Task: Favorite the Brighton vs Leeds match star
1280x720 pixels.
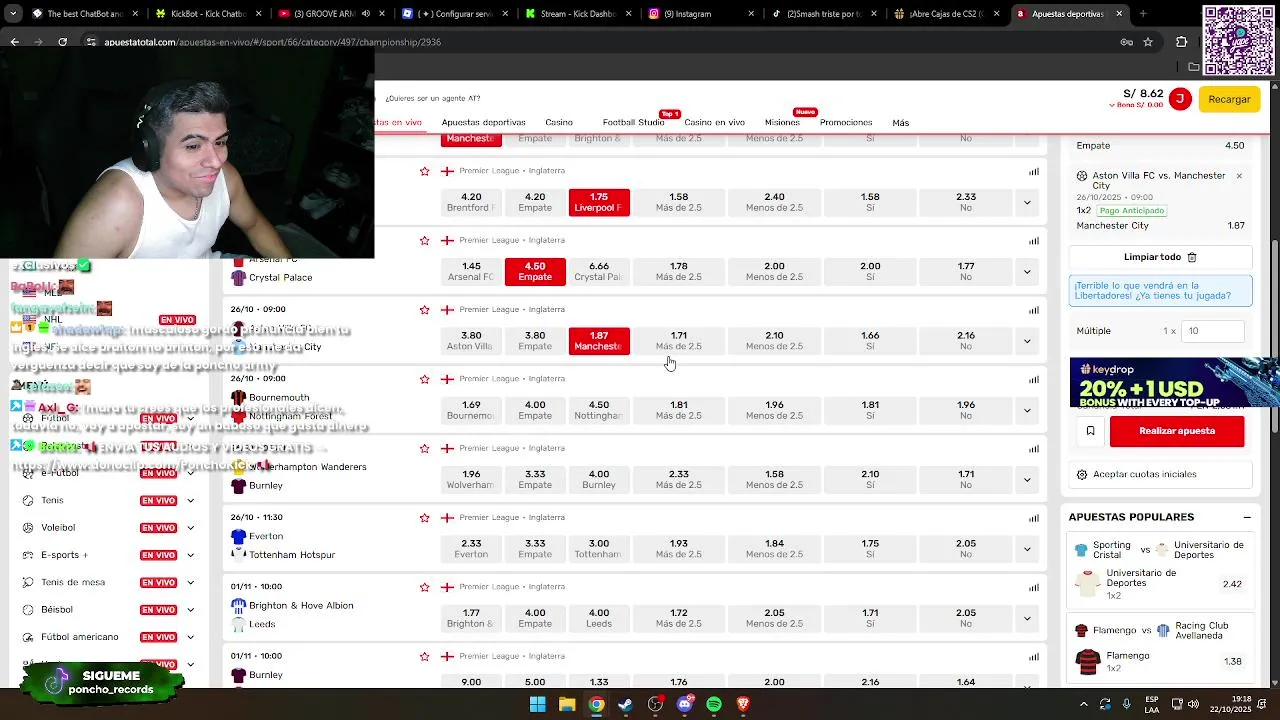Action: [424, 587]
